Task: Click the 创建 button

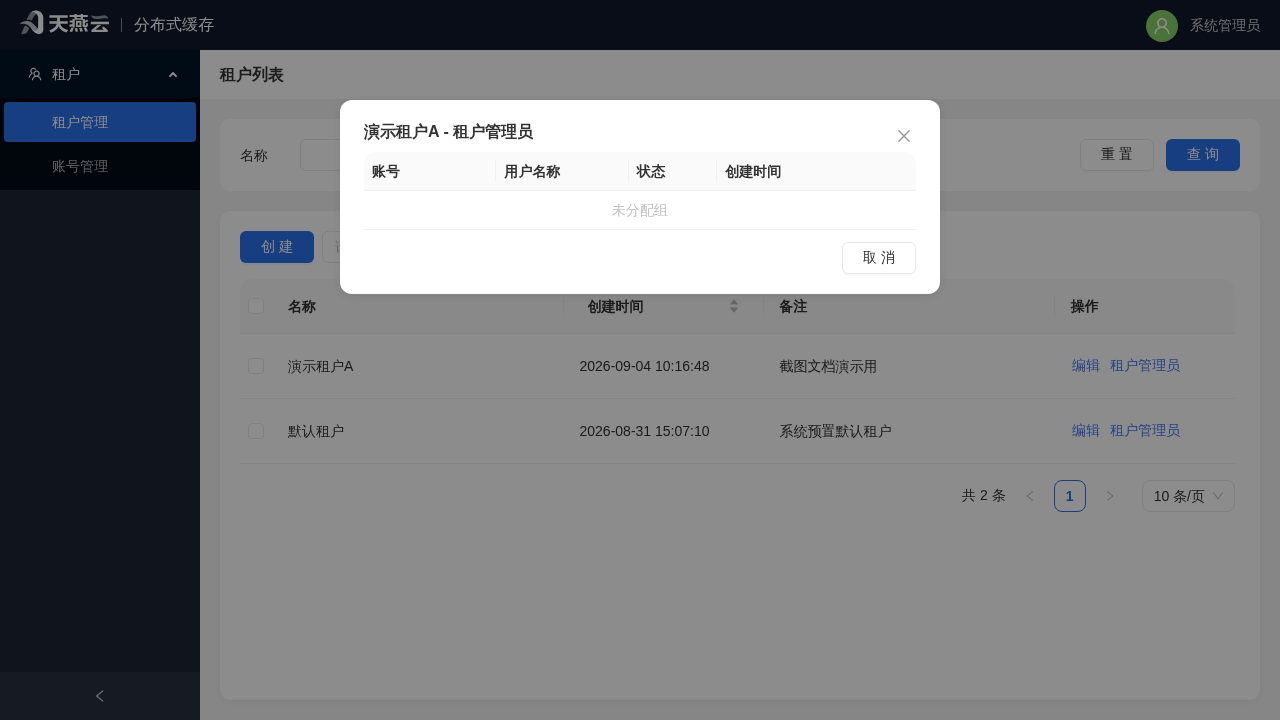Action: (x=277, y=247)
